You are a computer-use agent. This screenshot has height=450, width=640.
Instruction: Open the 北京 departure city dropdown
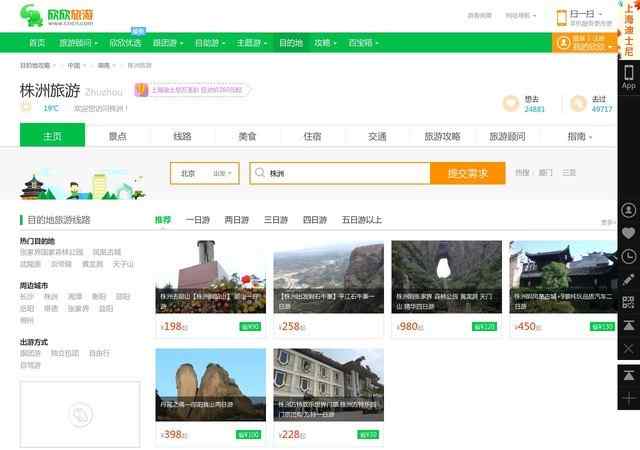pyautogui.click(x=205, y=173)
